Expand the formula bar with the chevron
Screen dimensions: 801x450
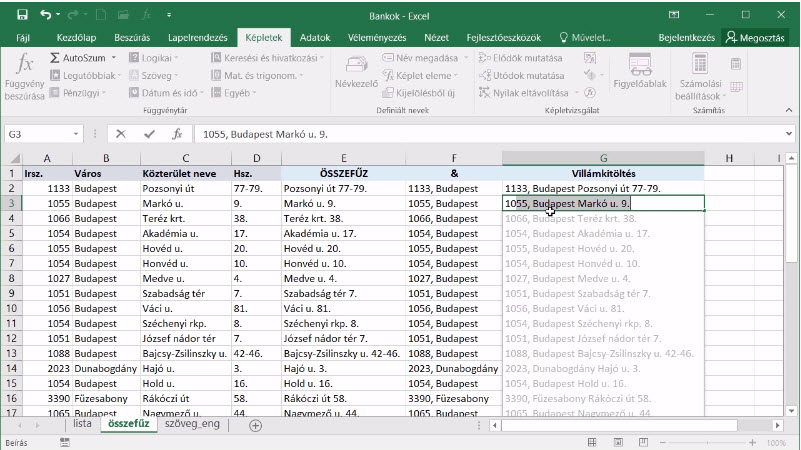click(x=789, y=134)
